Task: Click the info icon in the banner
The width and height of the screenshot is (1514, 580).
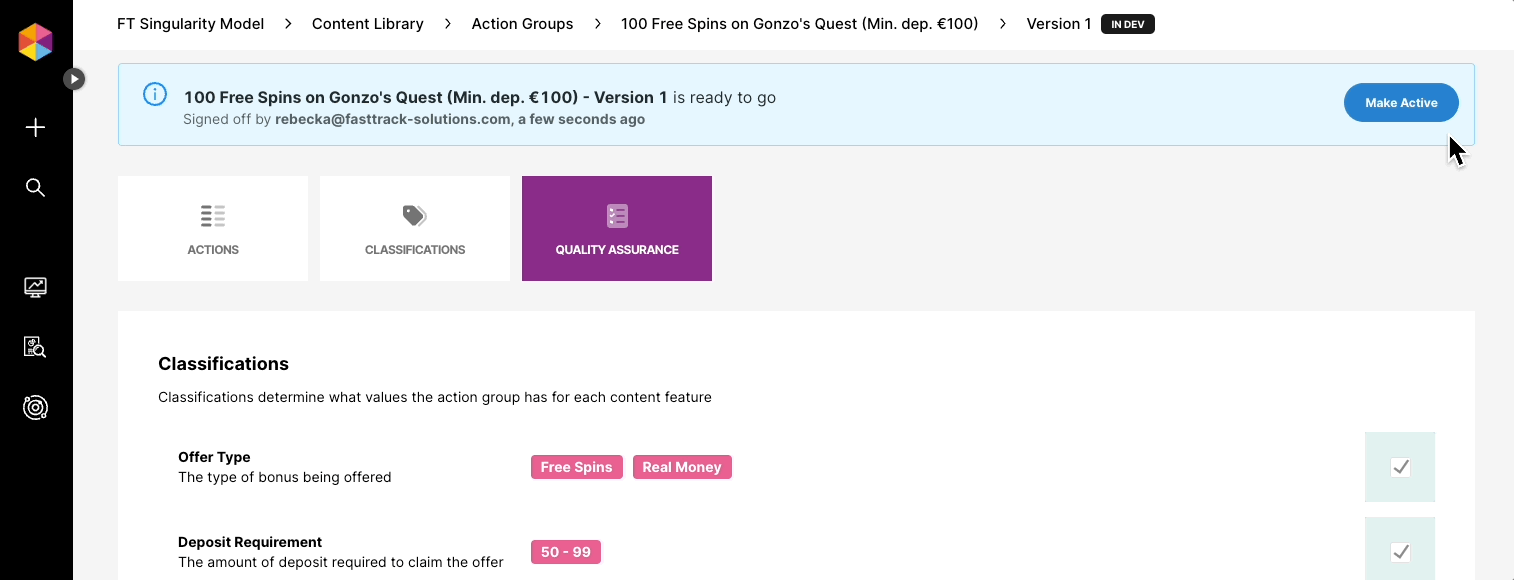Action: (155, 95)
